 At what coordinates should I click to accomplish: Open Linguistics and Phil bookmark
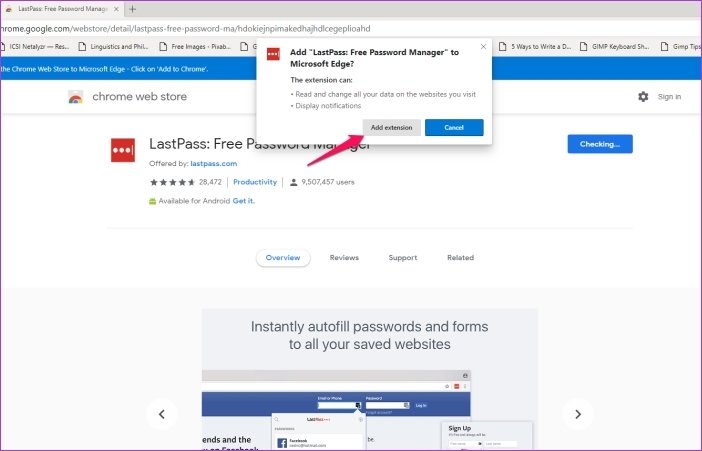[114, 47]
